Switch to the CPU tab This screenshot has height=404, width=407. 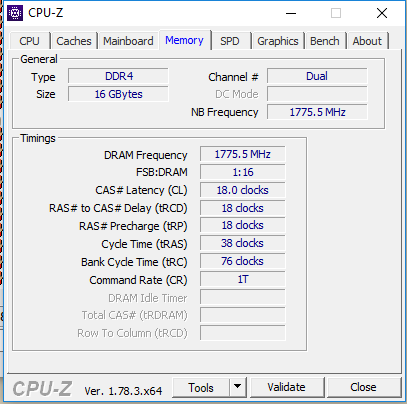point(29,41)
